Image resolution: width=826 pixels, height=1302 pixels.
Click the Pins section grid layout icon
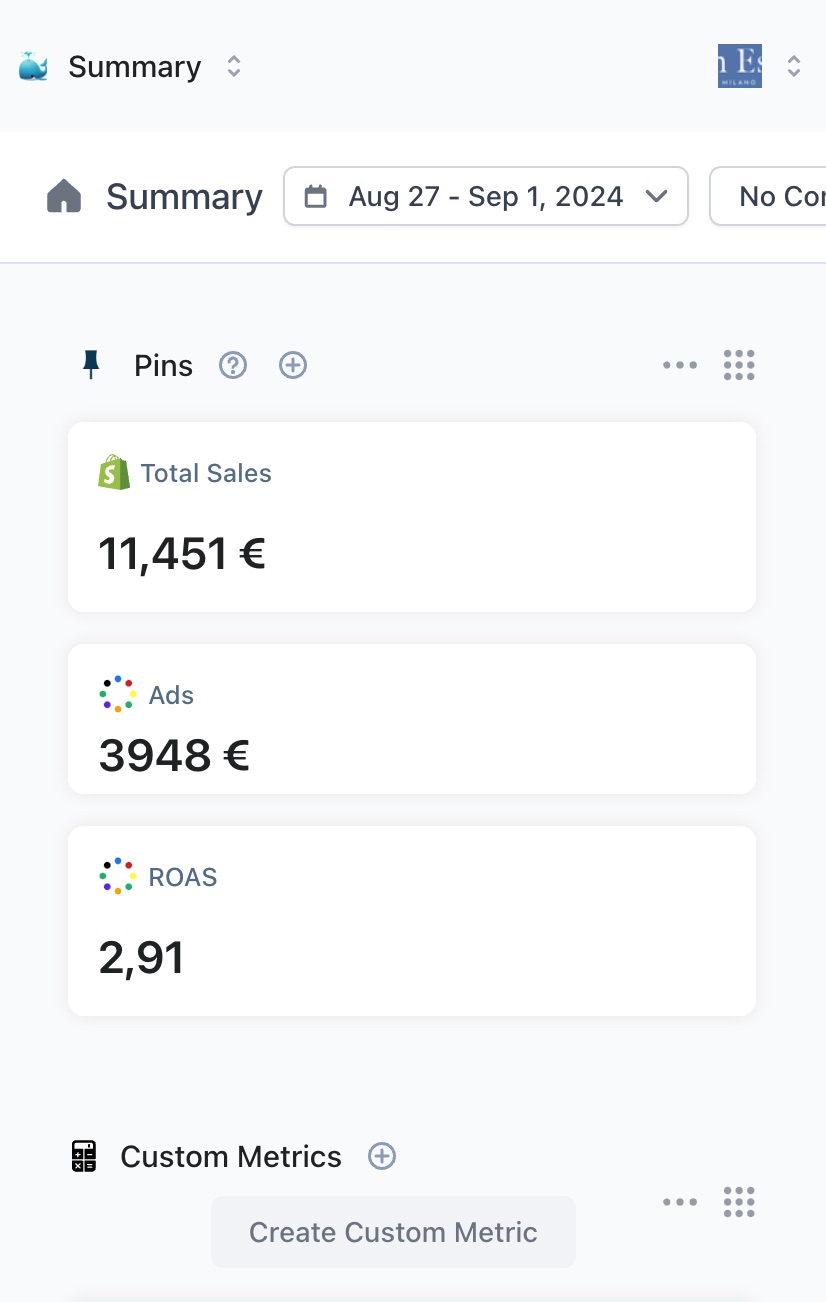pos(739,365)
